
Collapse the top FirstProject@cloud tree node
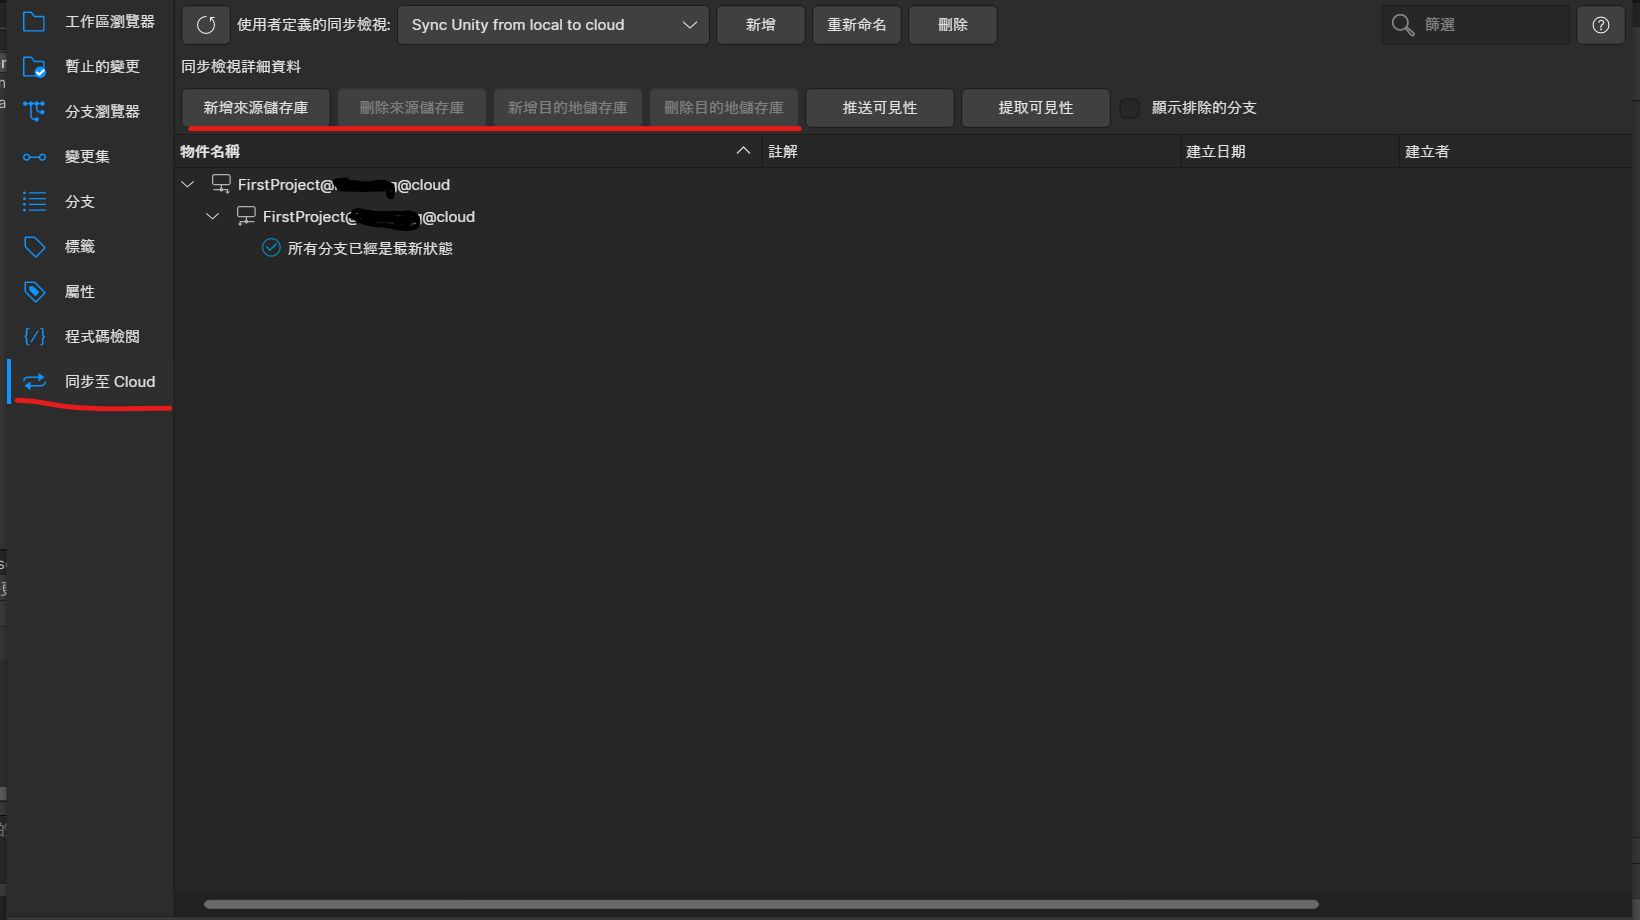pyautogui.click(x=187, y=184)
